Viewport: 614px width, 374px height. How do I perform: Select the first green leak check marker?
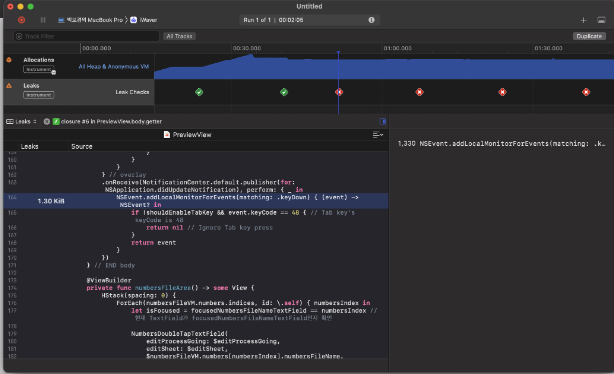point(199,92)
